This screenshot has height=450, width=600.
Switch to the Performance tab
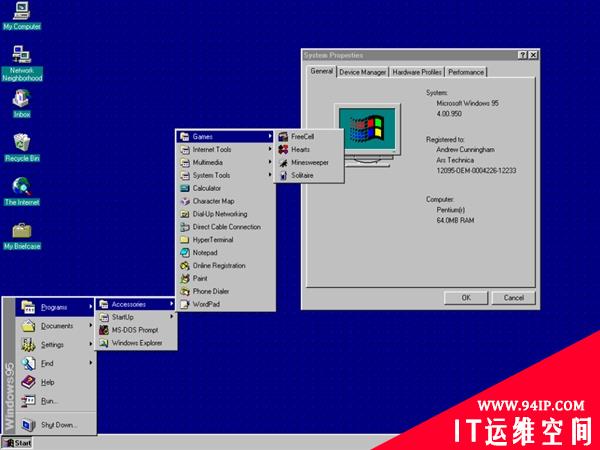(466, 72)
